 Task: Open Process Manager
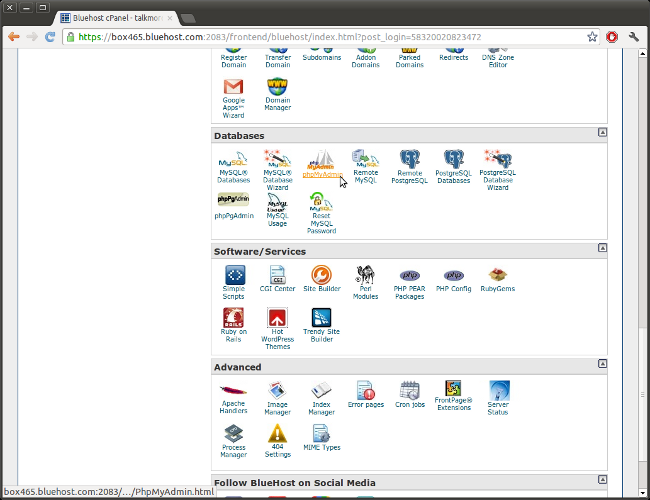click(234, 441)
